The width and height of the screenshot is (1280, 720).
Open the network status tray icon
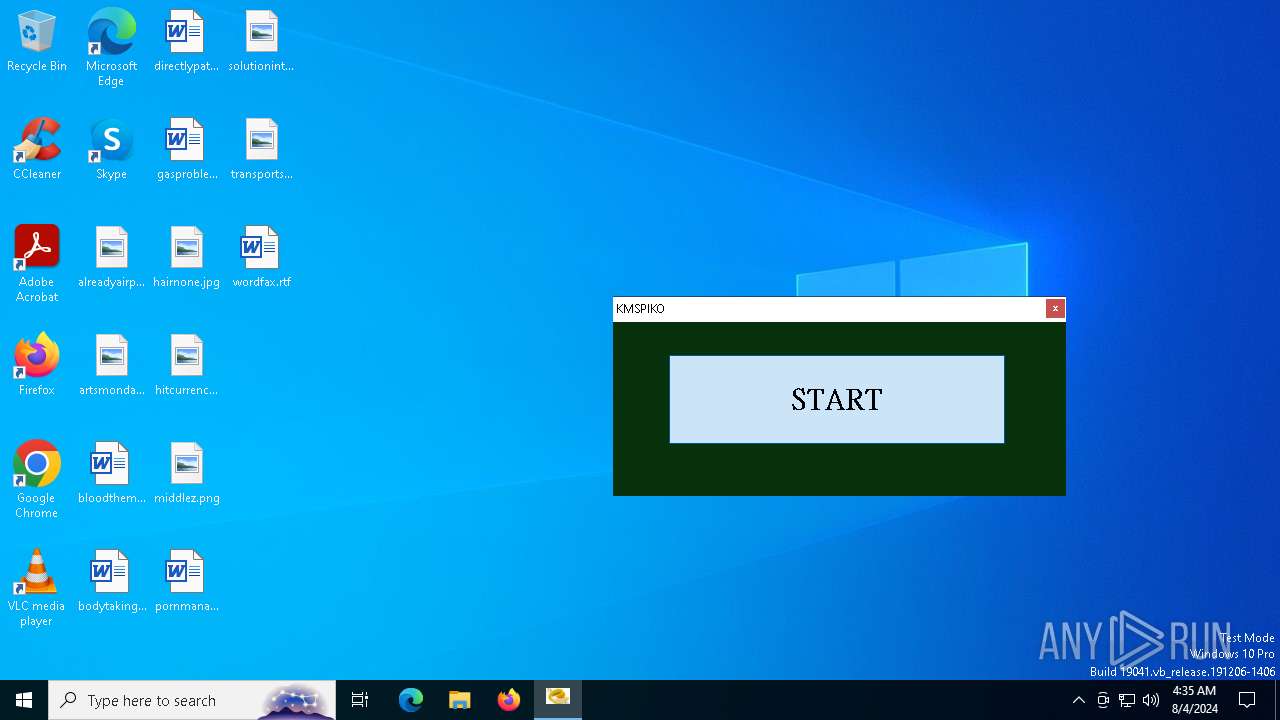[x=1127, y=700]
